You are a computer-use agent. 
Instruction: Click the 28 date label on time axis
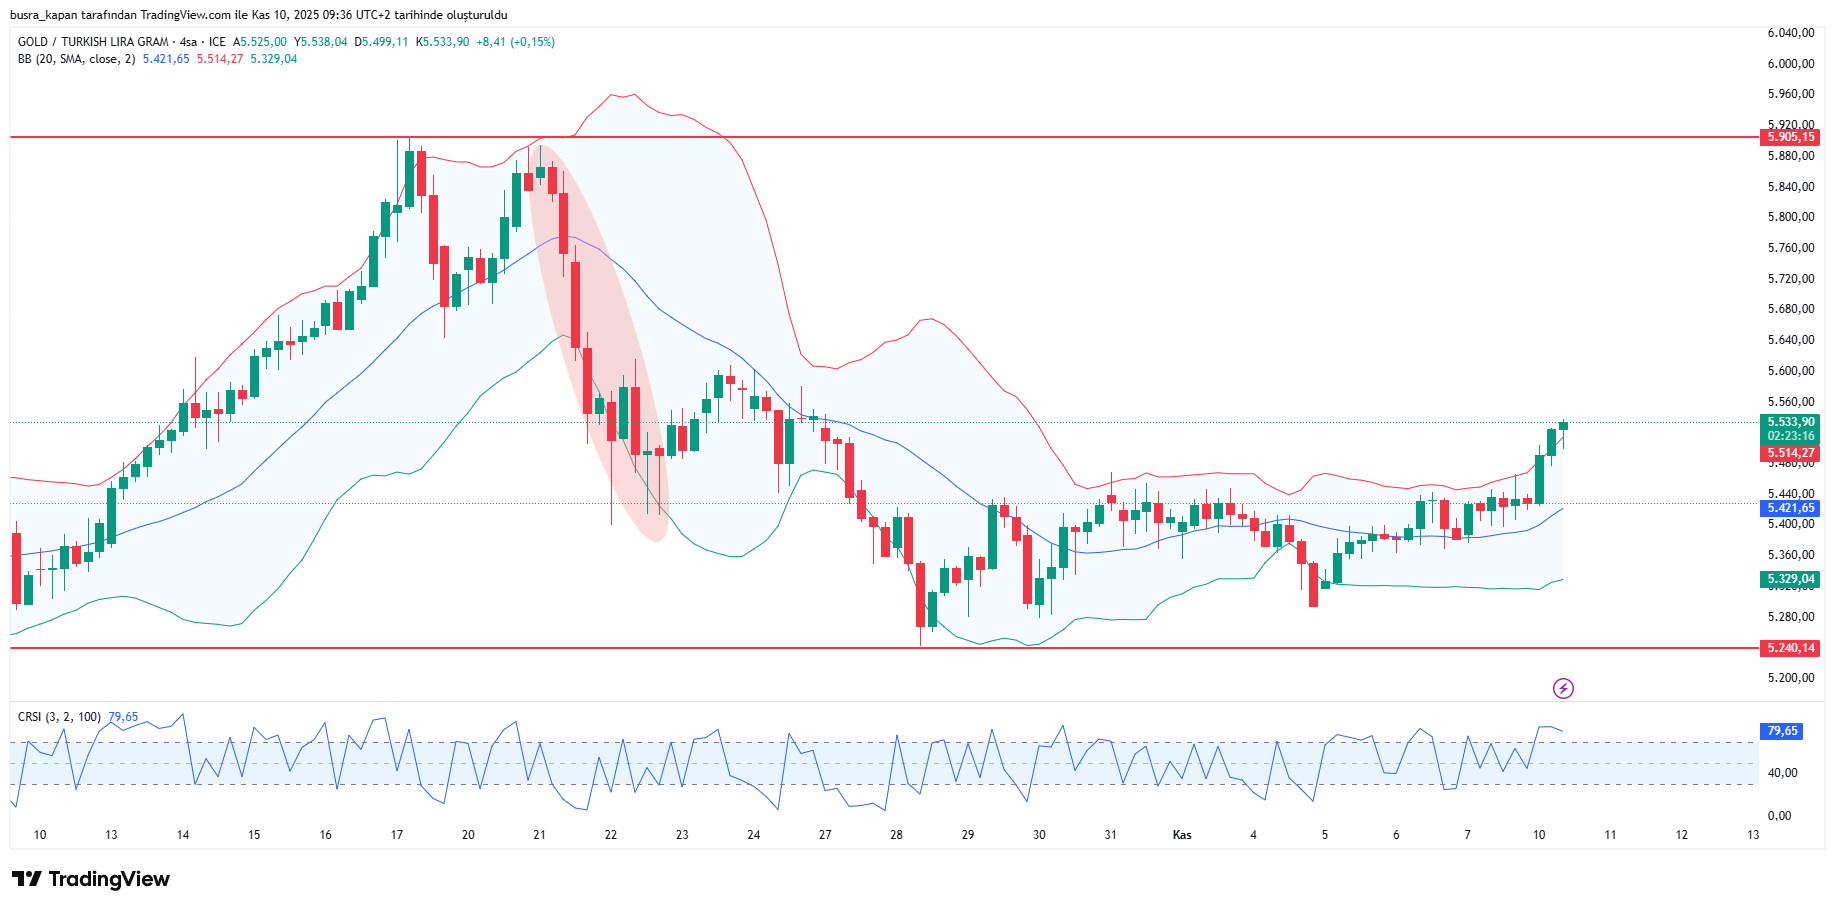coord(896,835)
